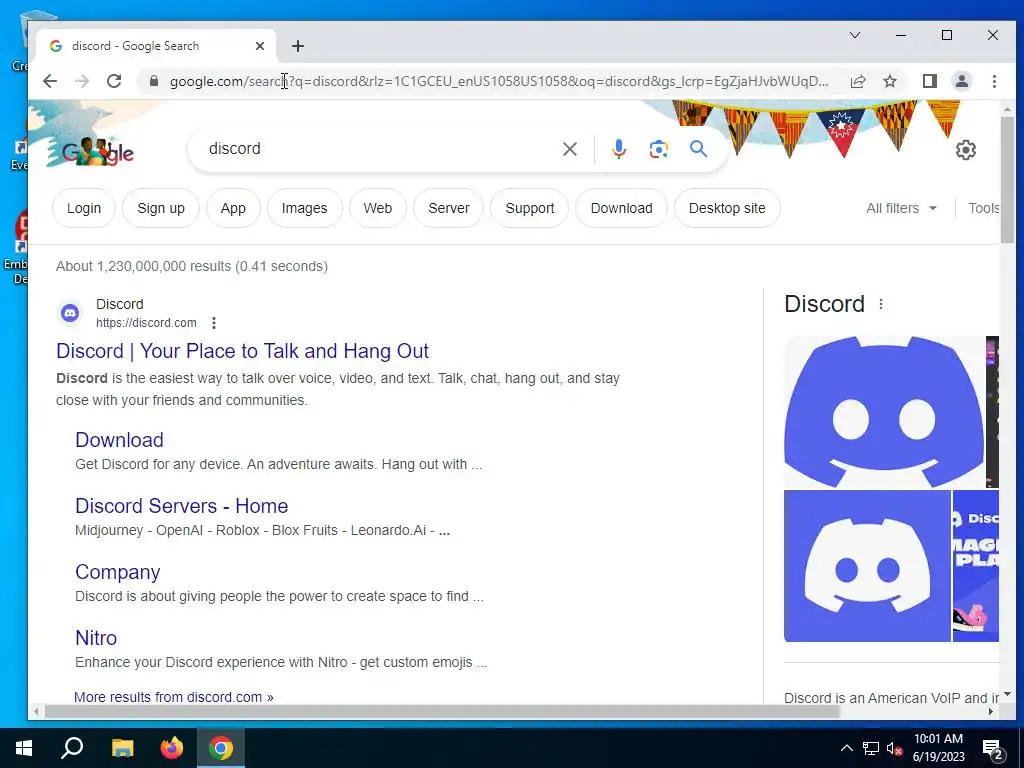Click the Chrome taskbar icon

click(221, 748)
